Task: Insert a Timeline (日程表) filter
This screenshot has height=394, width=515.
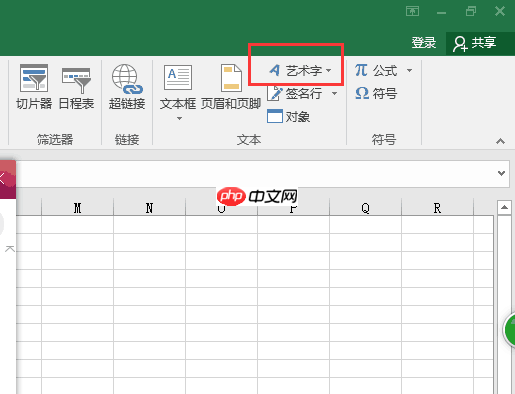Action: coord(76,87)
